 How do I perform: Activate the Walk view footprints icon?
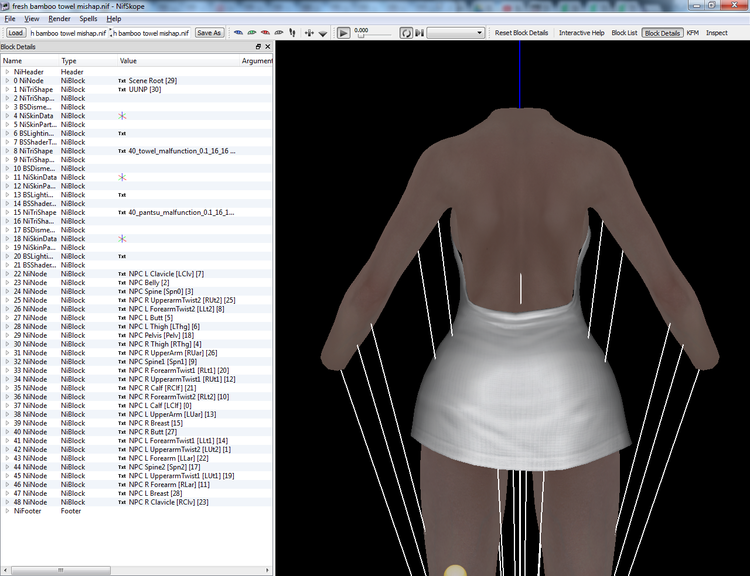(x=292, y=33)
